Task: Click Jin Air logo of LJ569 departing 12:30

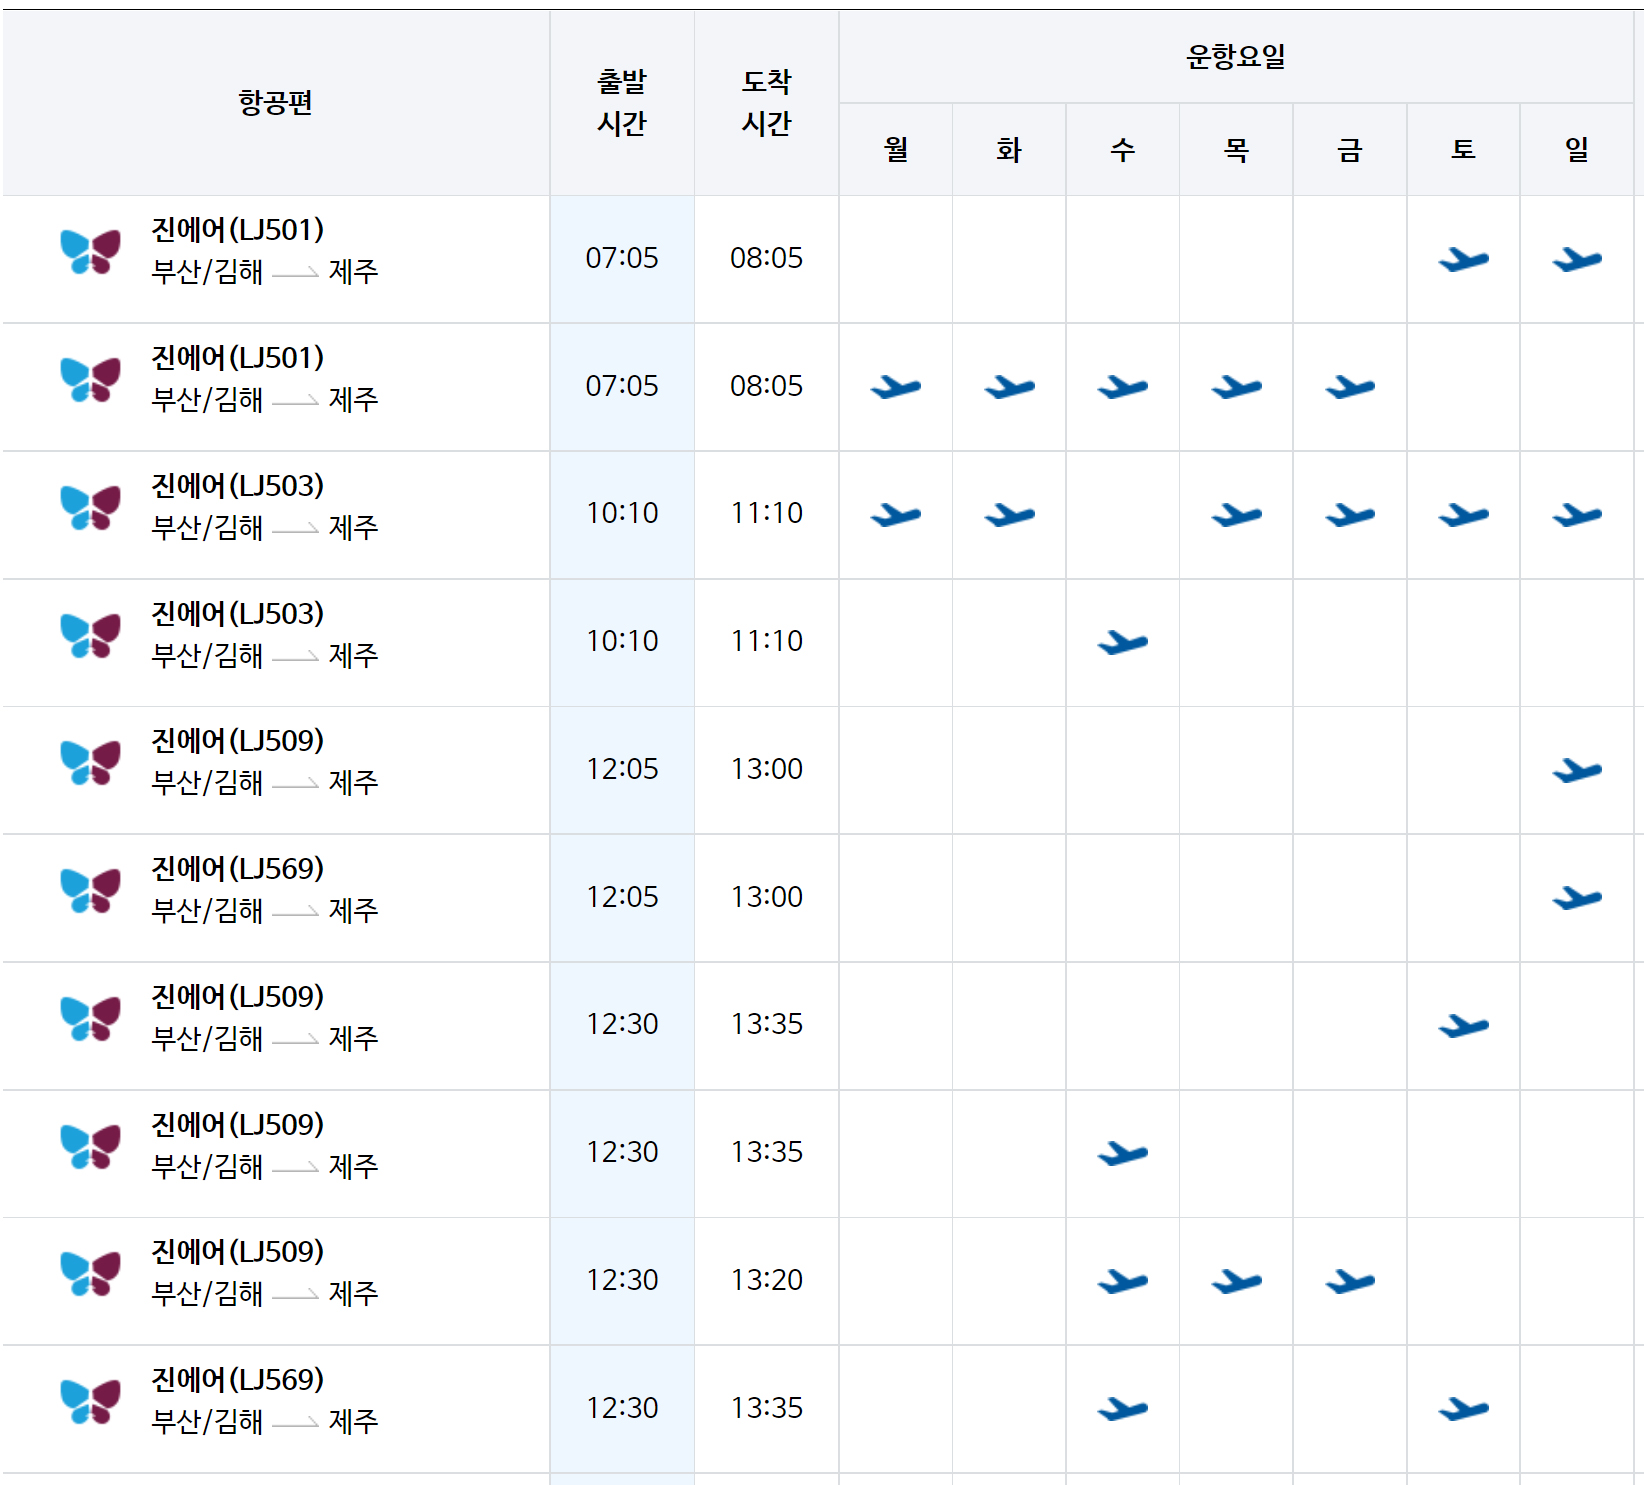Action: (90, 1402)
